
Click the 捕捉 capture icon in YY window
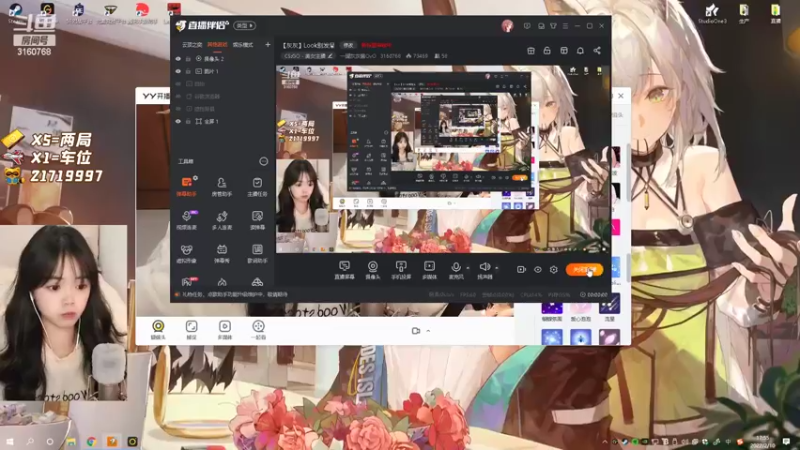pyautogui.click(x=191, y=330)
